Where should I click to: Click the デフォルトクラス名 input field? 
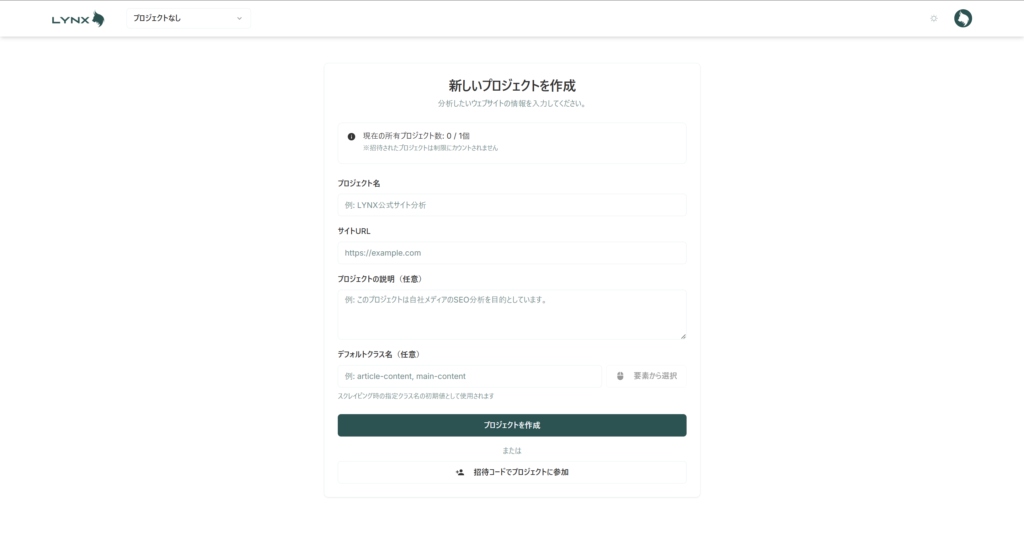coord(470,376)
